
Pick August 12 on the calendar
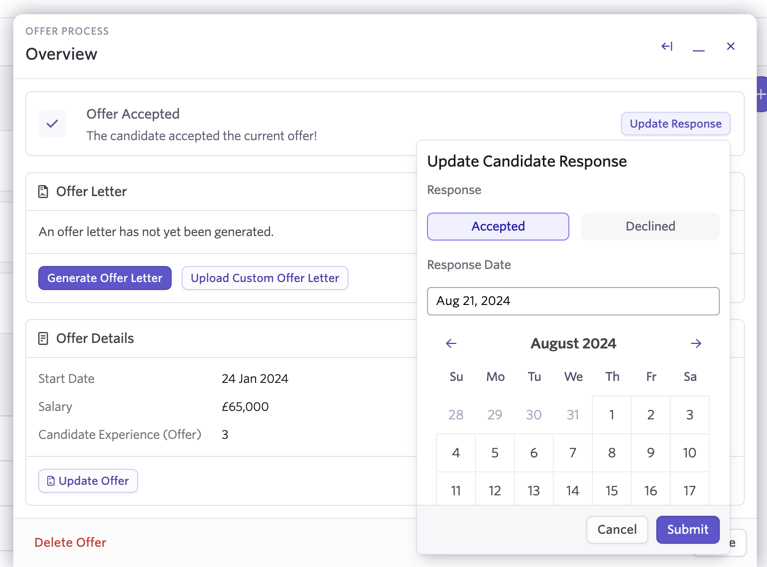click(x=495, y=490)
